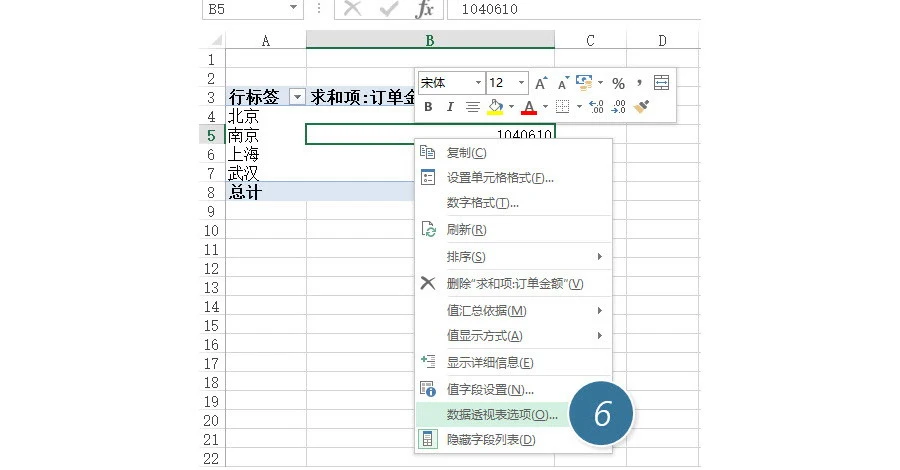Choose 刷新(R) from context menu

[x=513, y=230]
